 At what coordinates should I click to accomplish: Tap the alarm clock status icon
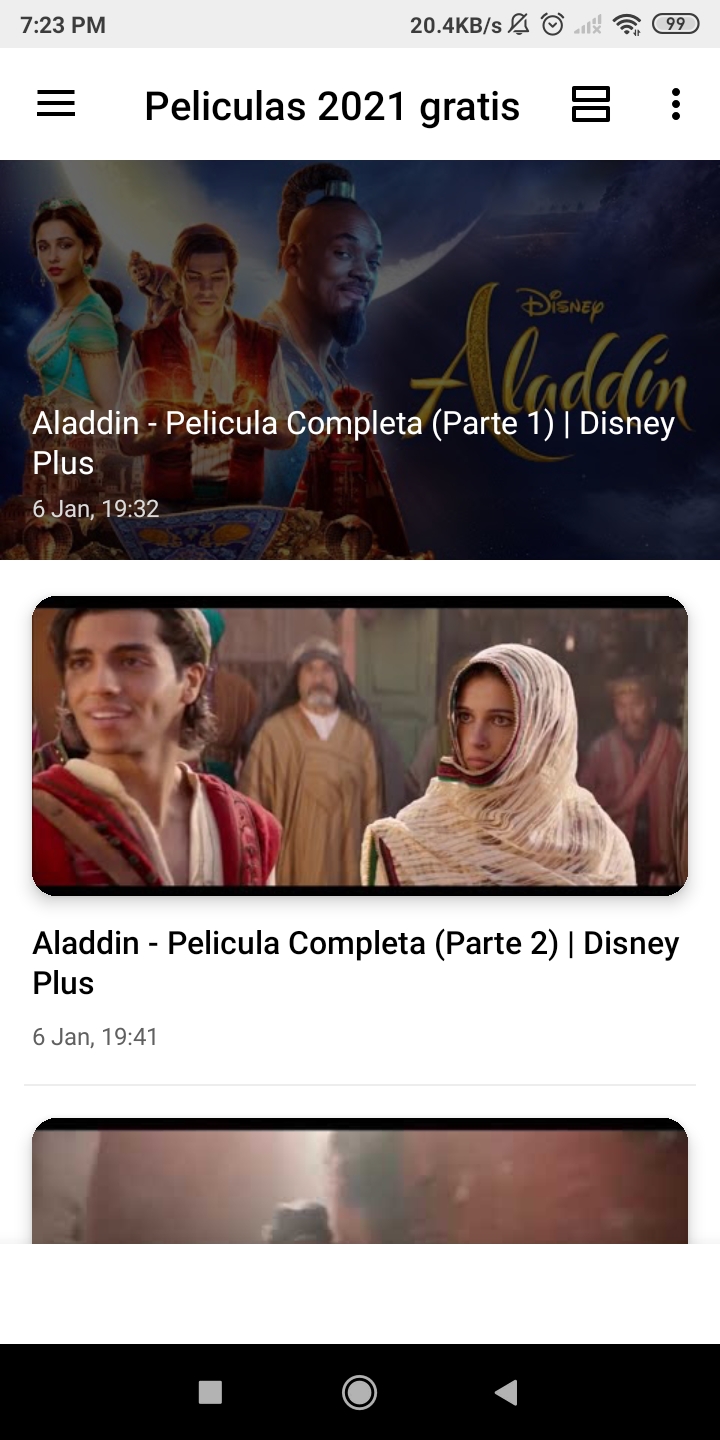pyautogui.click(x=552, y=25)
